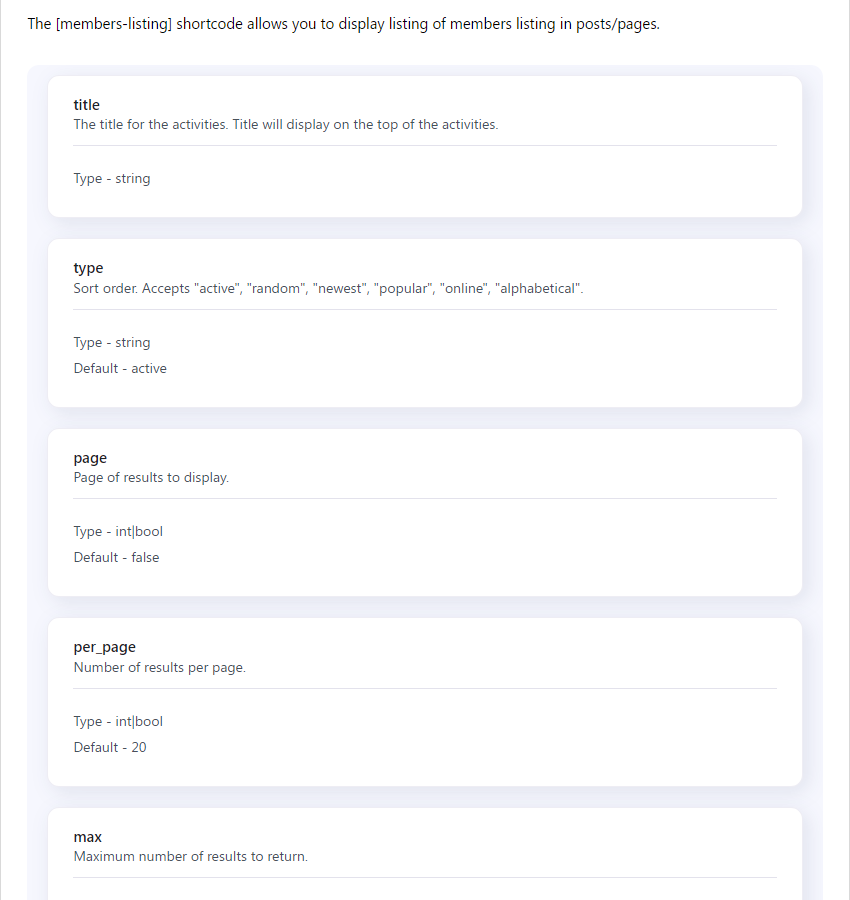Click 'Page of results to display.' text

point(151,478)
